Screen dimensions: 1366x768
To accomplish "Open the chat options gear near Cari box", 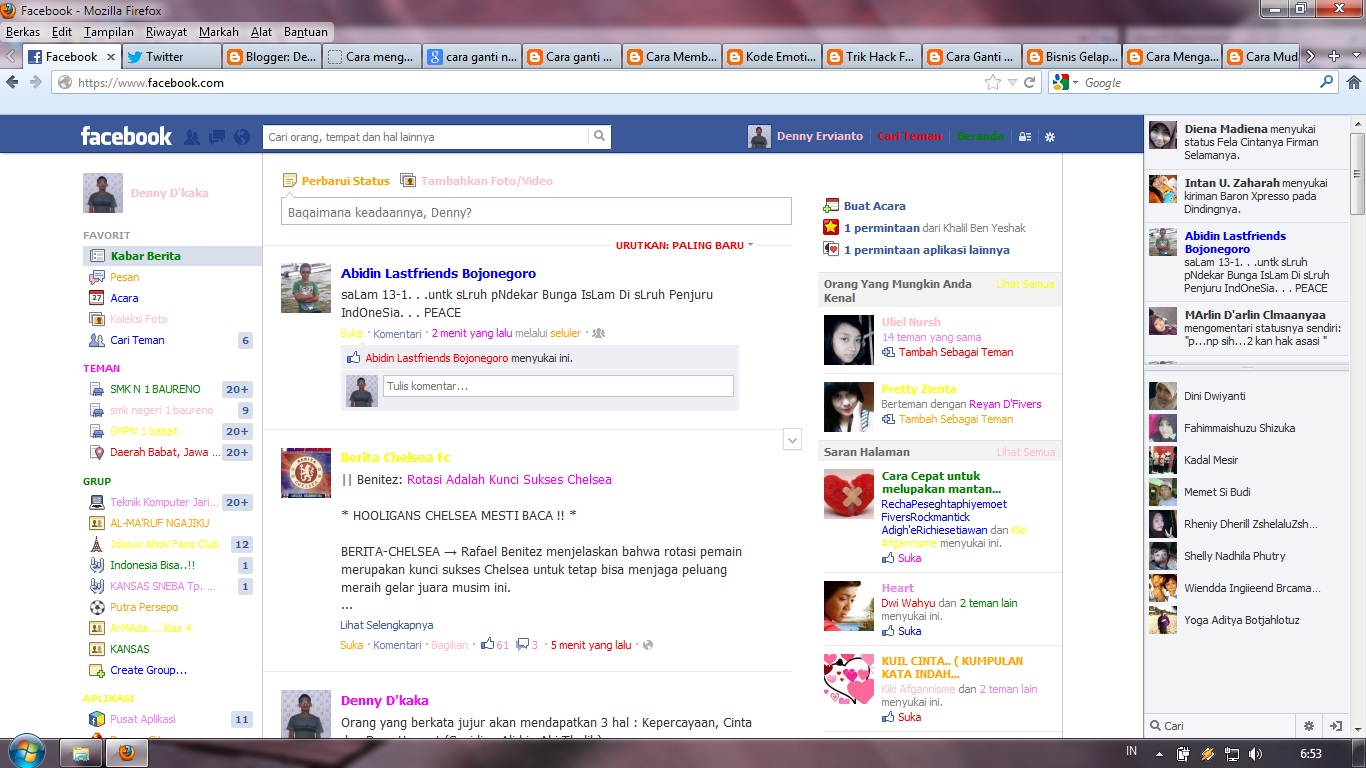I will click(x=1308, y=725).
